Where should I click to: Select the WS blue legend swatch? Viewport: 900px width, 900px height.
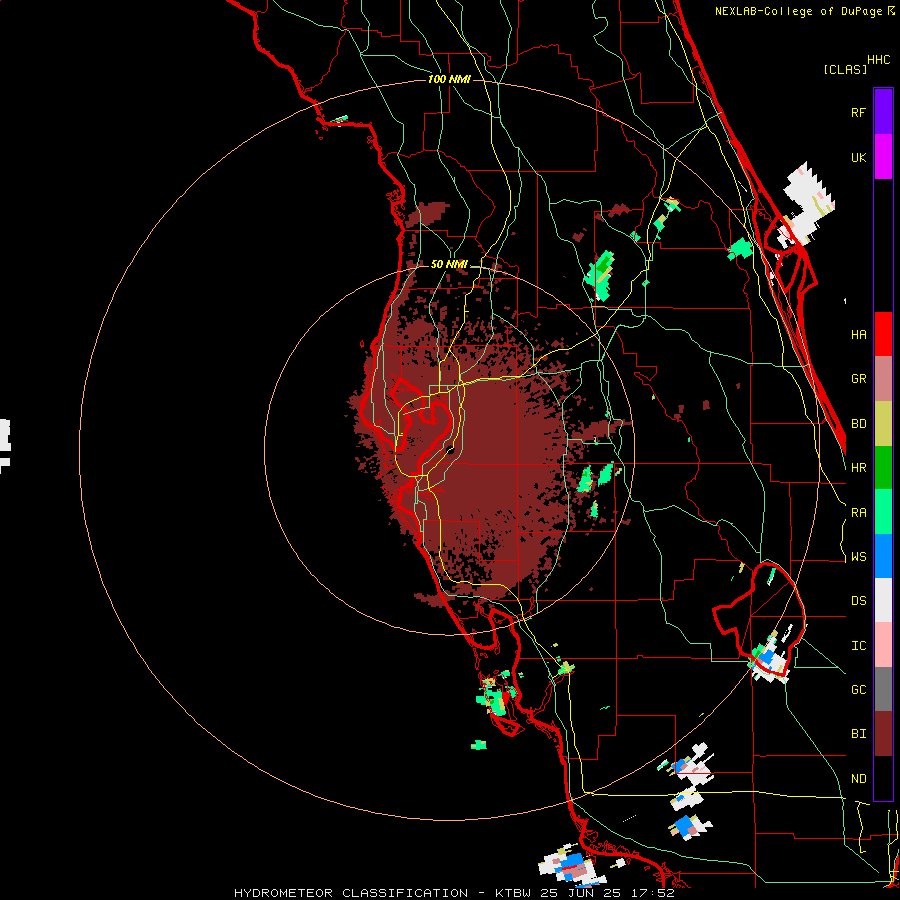[x=883, y=556]
